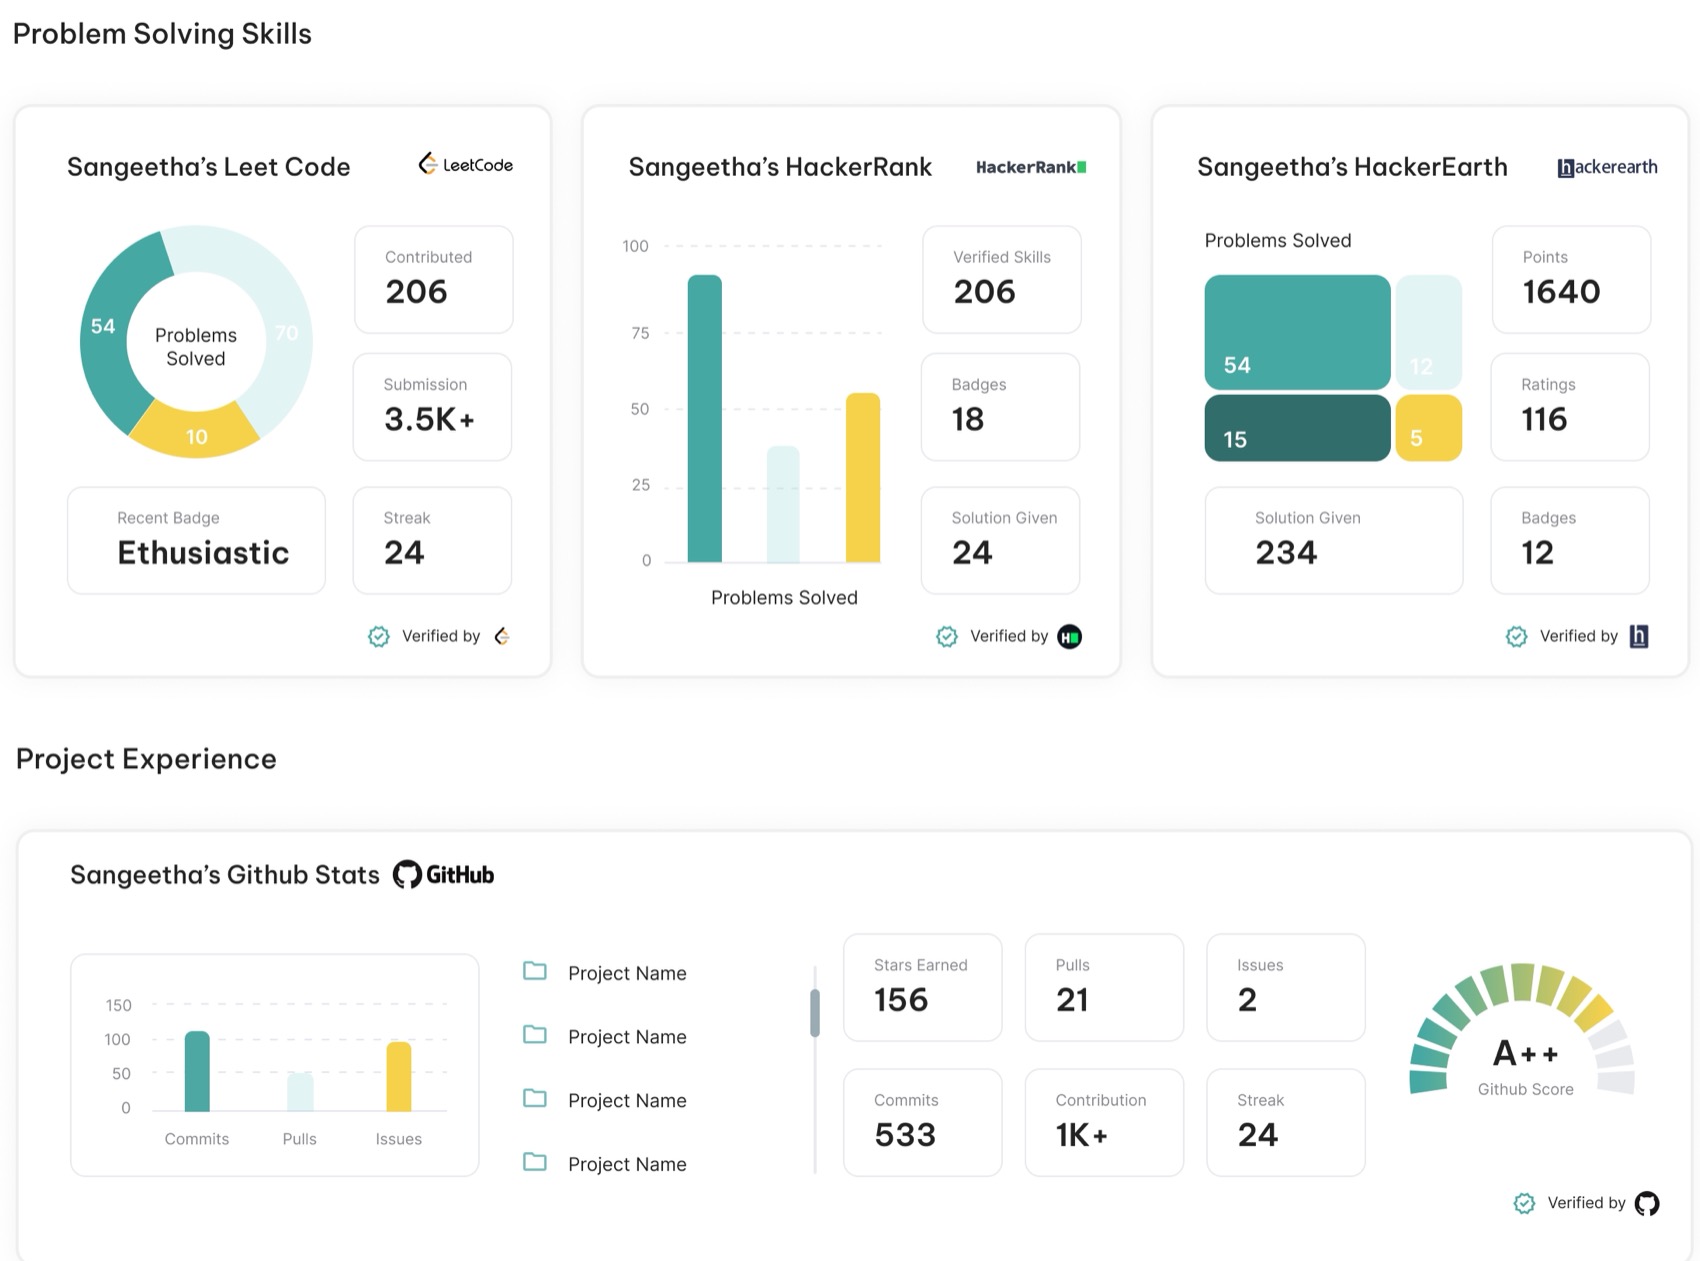Click the GitHub logo beside Github Stats

coord(443,875)
